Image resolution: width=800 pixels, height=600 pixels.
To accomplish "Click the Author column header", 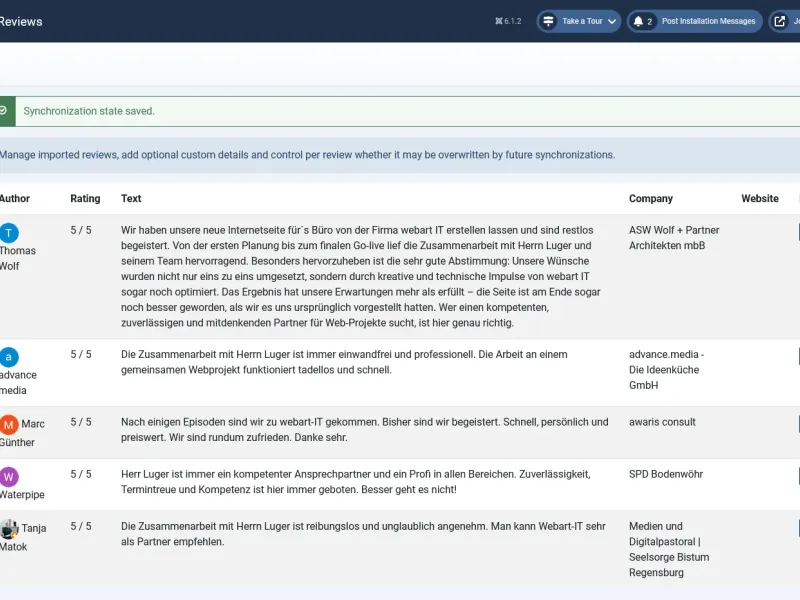I will tap(15, 198).
